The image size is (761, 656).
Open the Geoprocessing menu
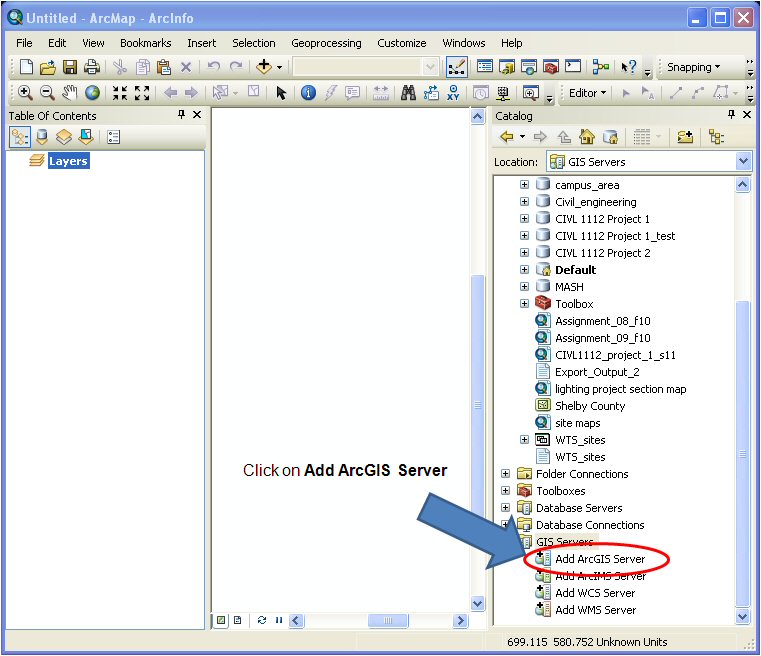click(x=326, y=43)
